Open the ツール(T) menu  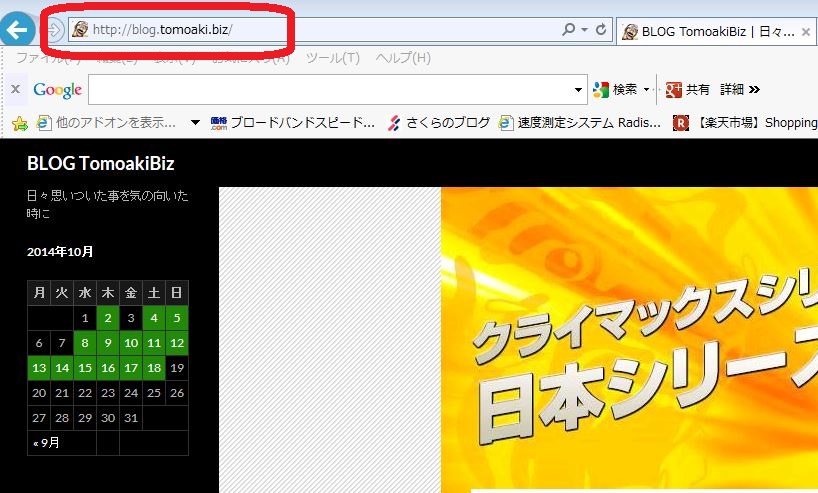tap(332, 58)
